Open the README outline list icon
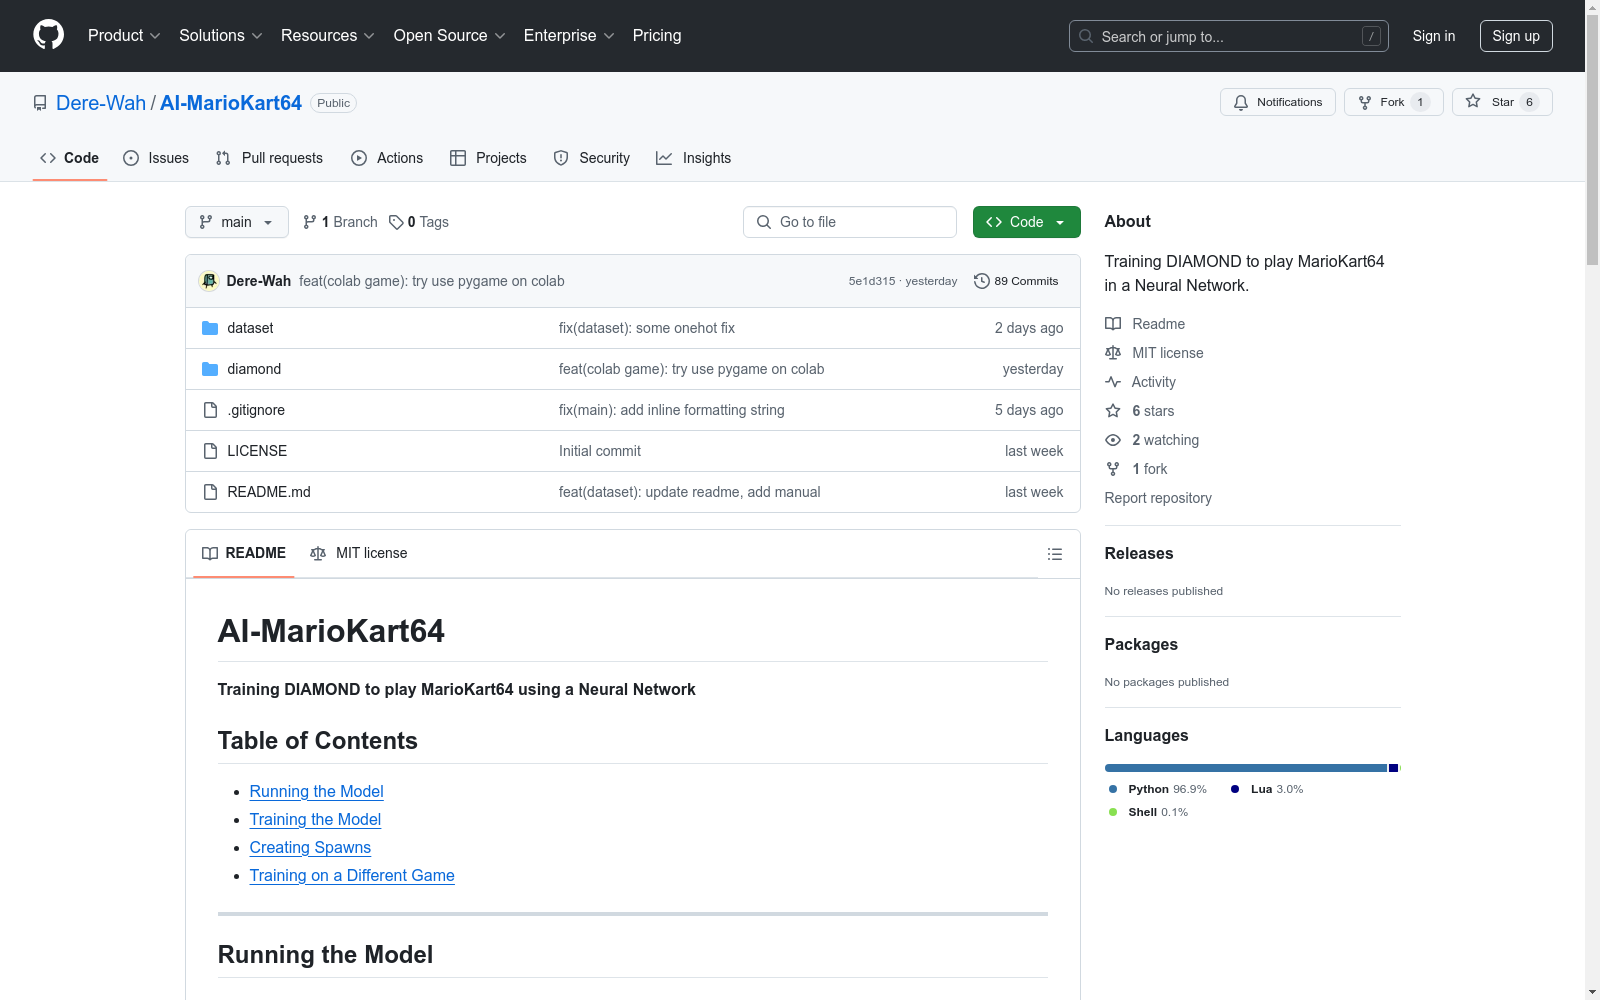Screen dimensions: 1600x1000 (x=1055, y=554)
